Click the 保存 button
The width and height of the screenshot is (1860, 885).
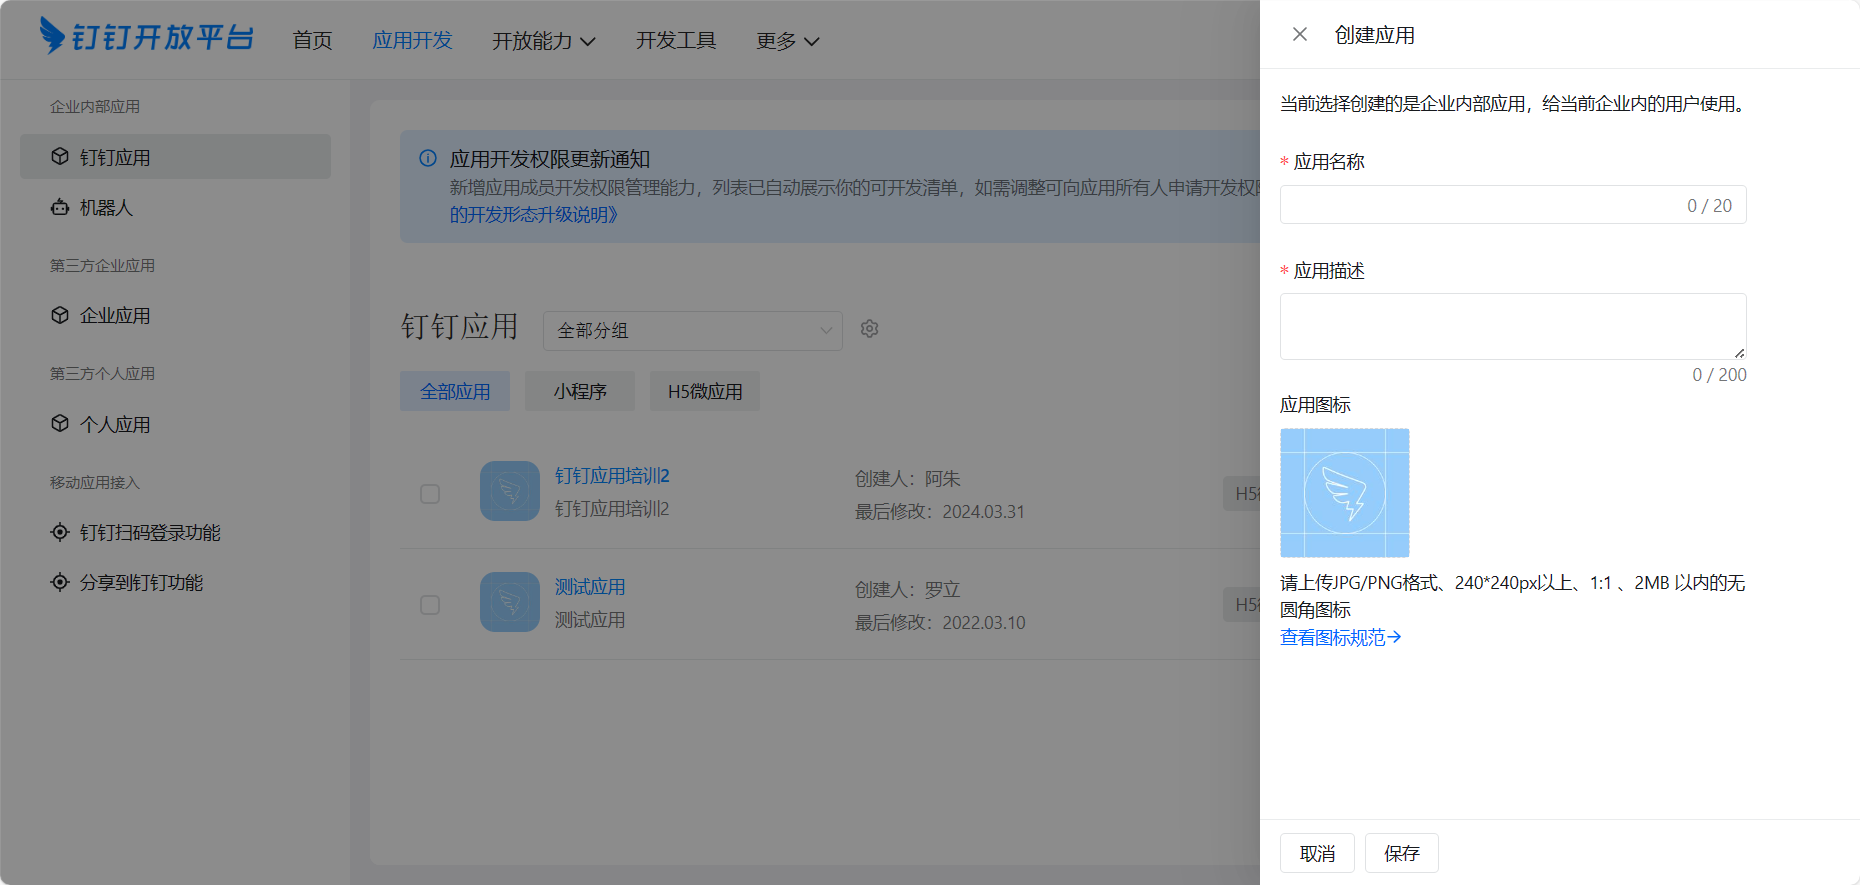pos(1402,853)
